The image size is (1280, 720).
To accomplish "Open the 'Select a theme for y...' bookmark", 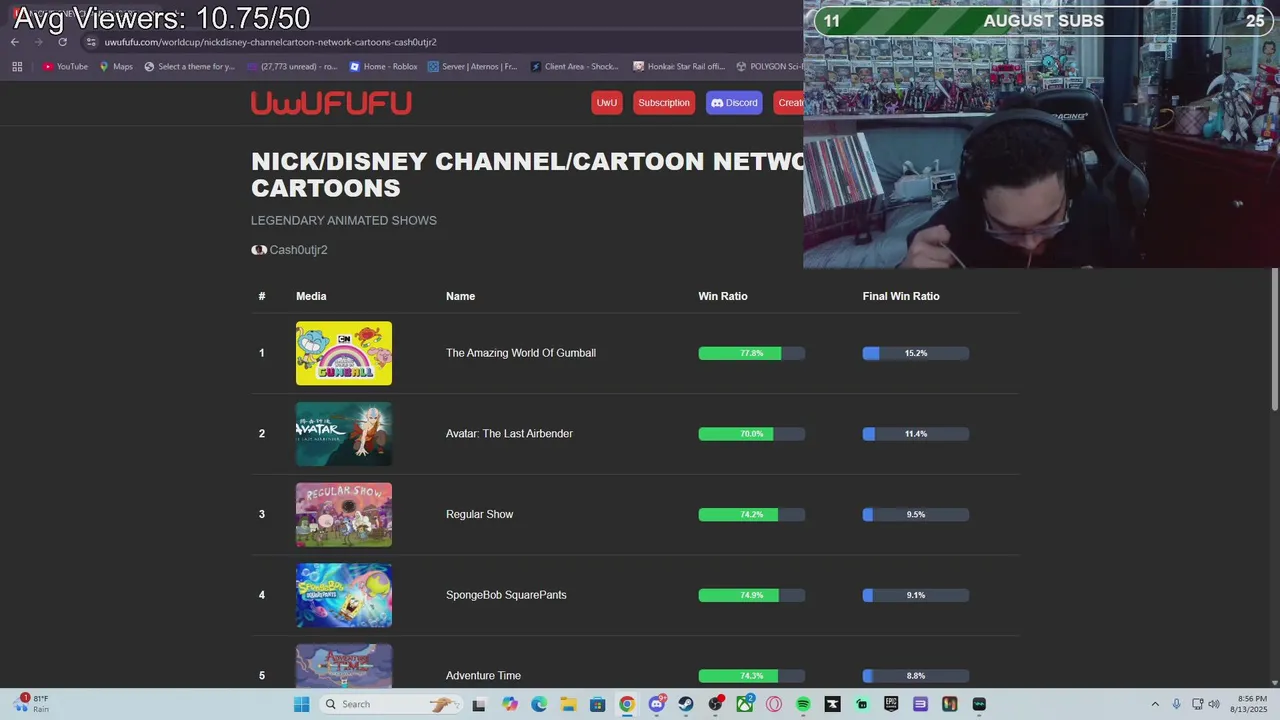I will point(190,67).
